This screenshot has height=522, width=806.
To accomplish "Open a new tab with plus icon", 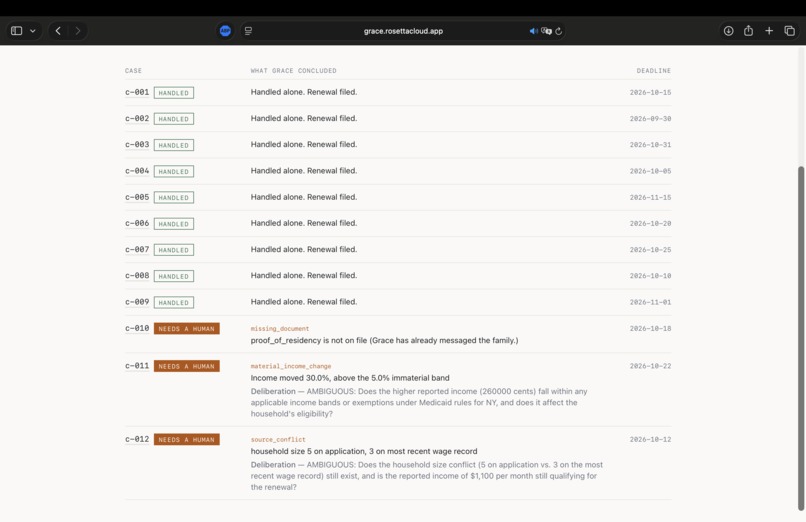I will (x=769, y=31).
